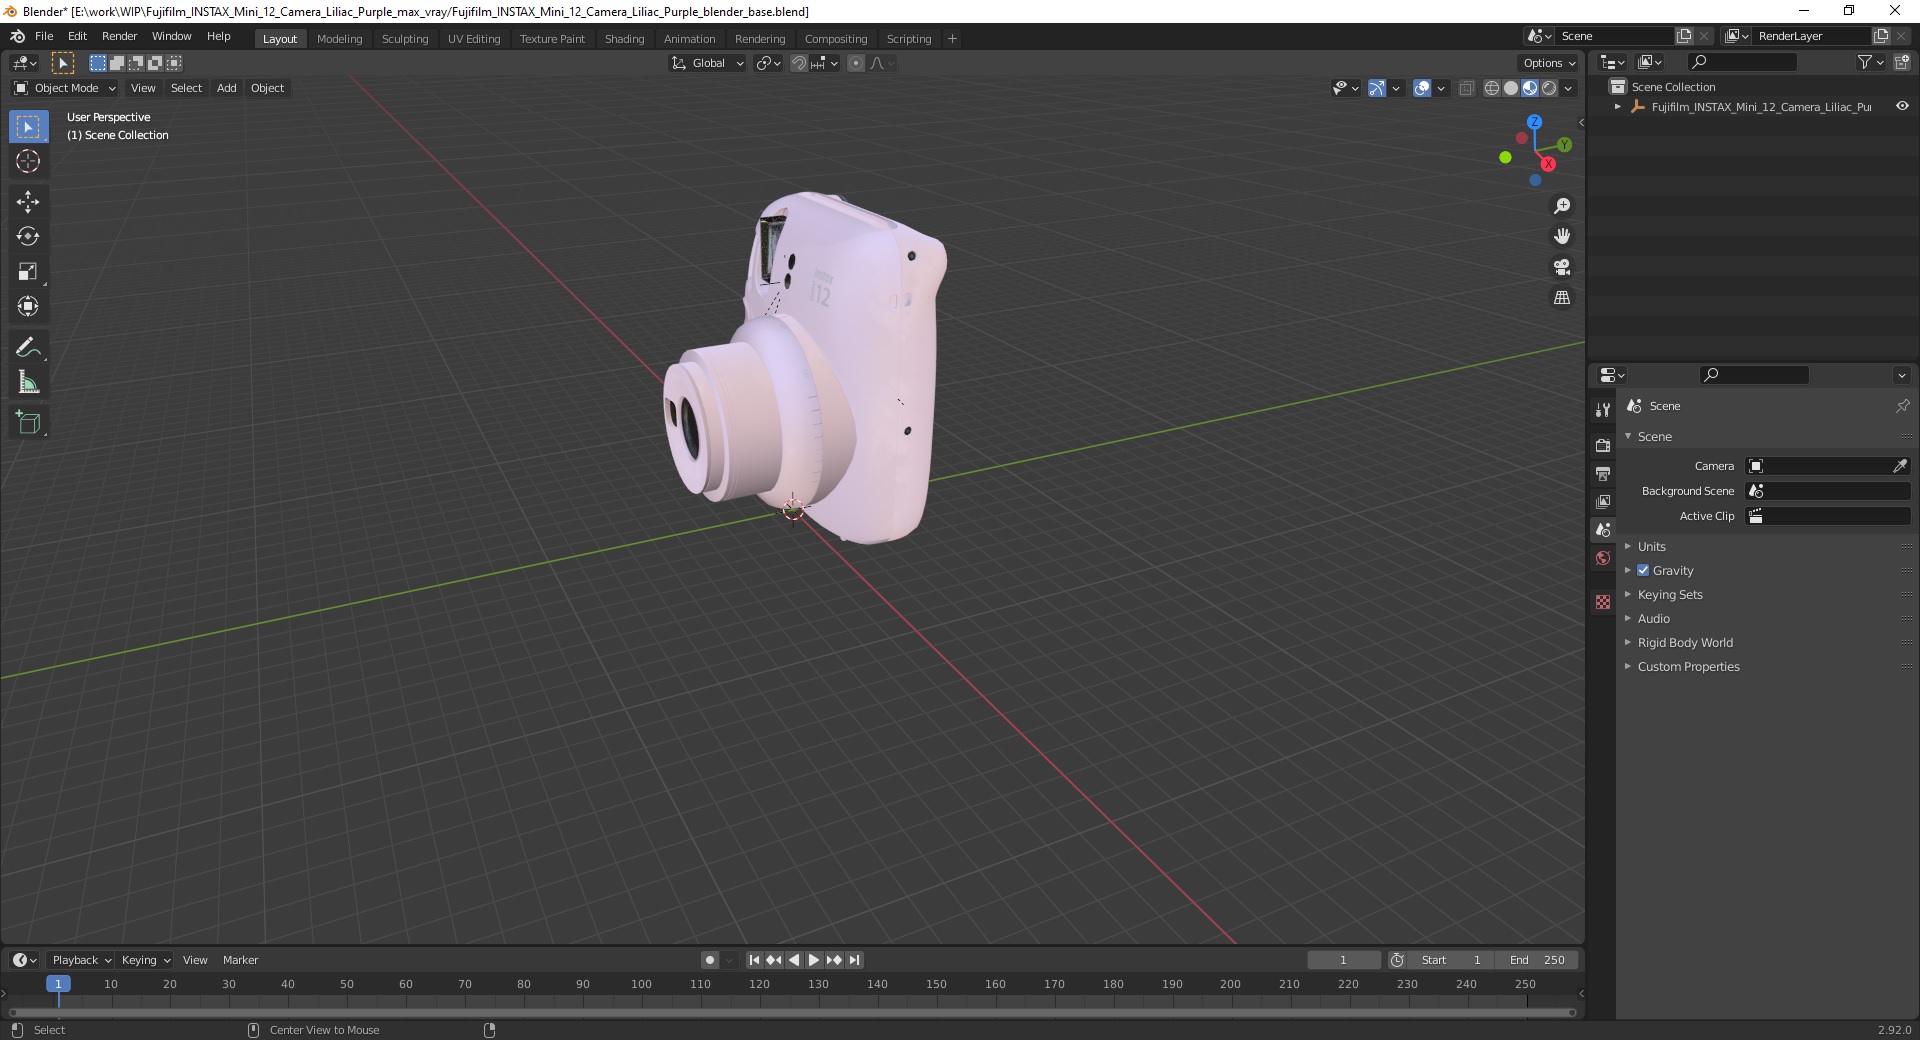Click the Z axis on navigation gizmo
Screen dimensions: 1920x1040
(x=1534, y=122)
